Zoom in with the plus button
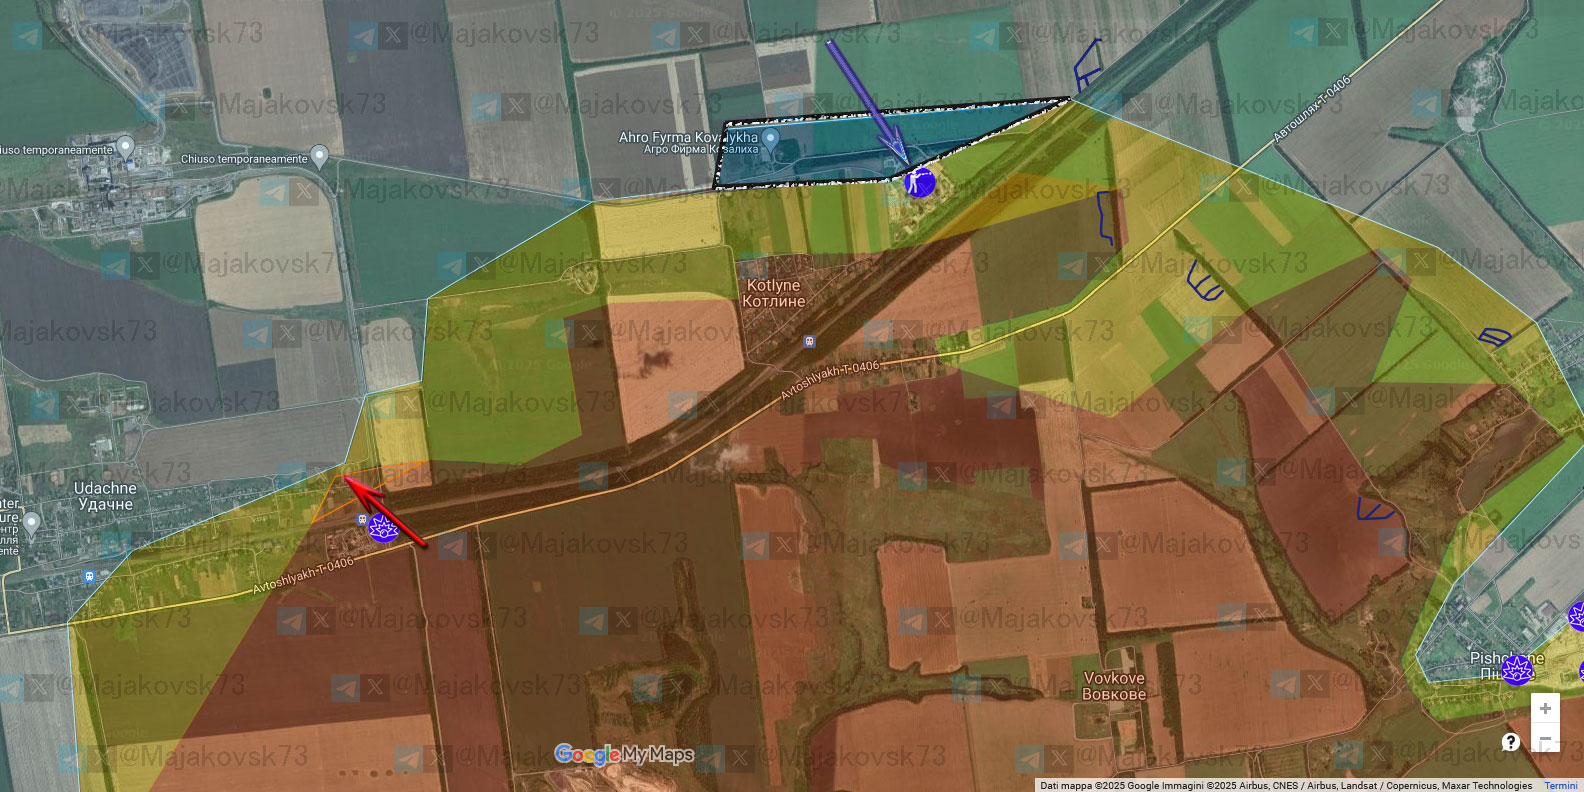The image size is (1584, 792). pyautogui.click(x=1545, y=709)
